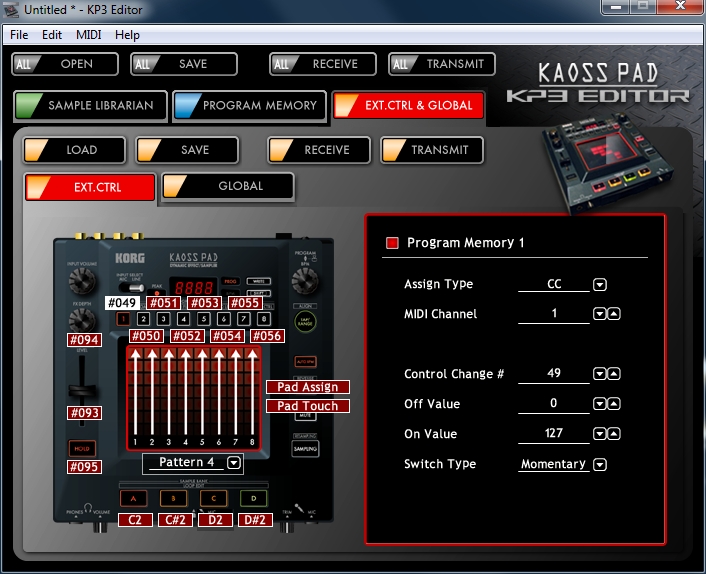Decrease the On Value

tap(599, 434)
